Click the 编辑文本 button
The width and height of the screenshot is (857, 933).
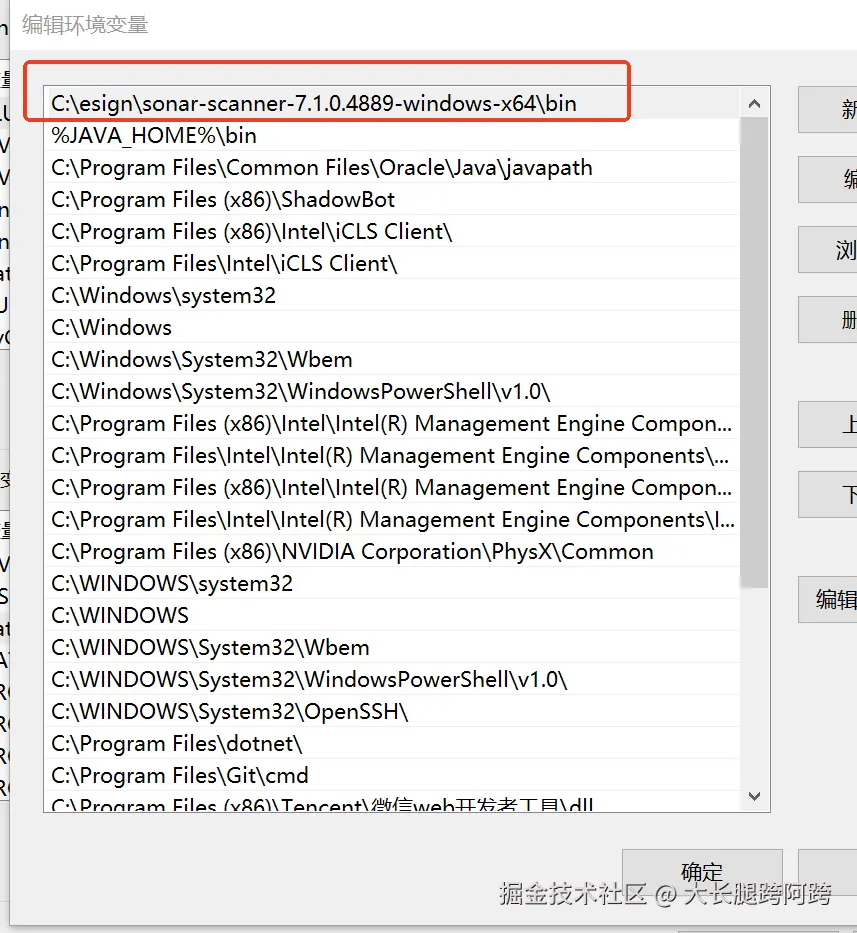pos(828,599)
